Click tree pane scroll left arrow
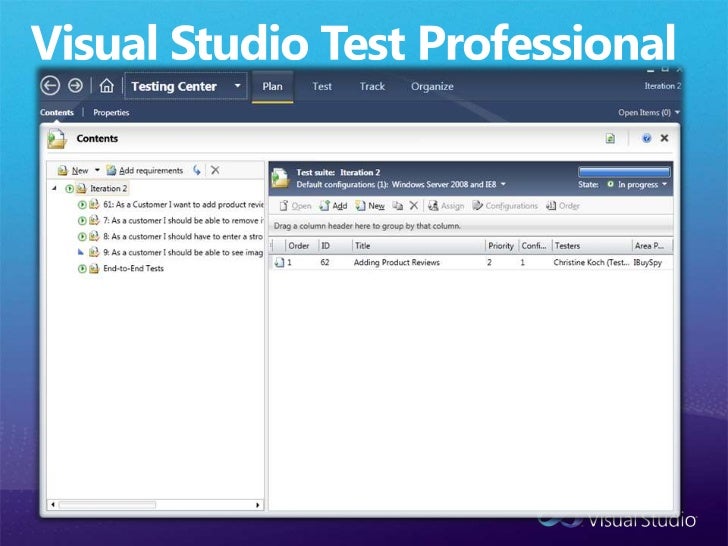 pos(53,505)
